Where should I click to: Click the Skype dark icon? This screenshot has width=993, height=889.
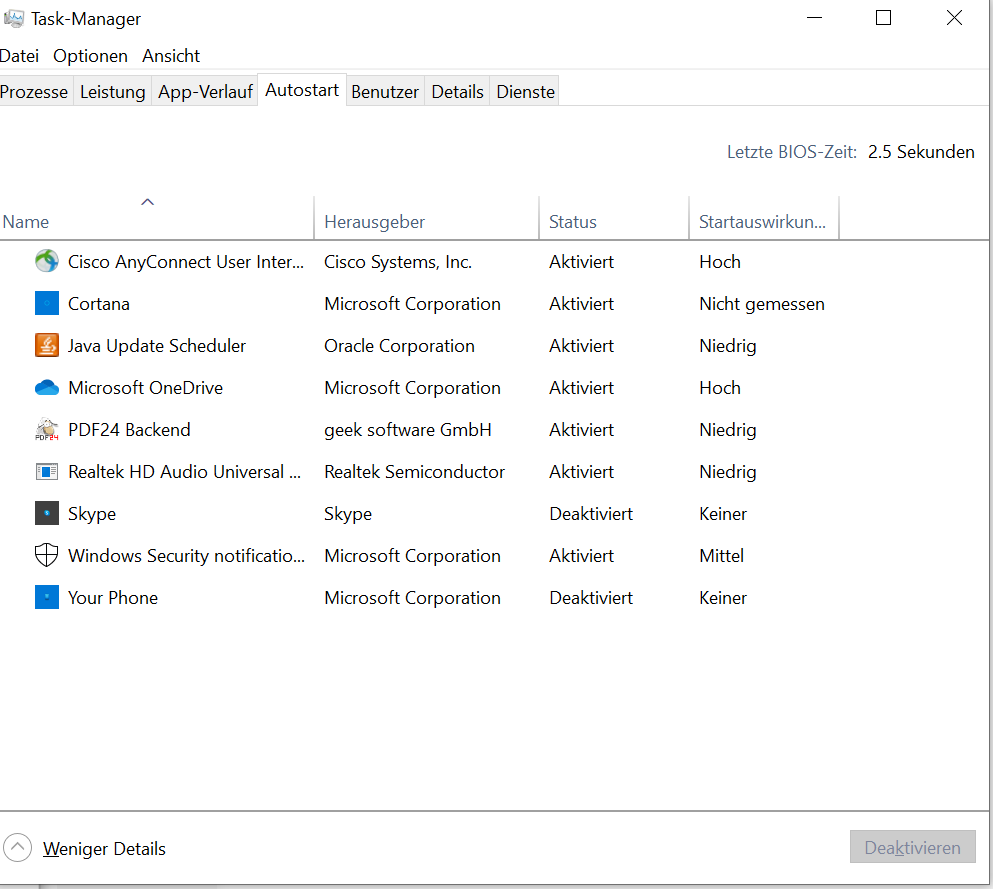coord(47,514)
